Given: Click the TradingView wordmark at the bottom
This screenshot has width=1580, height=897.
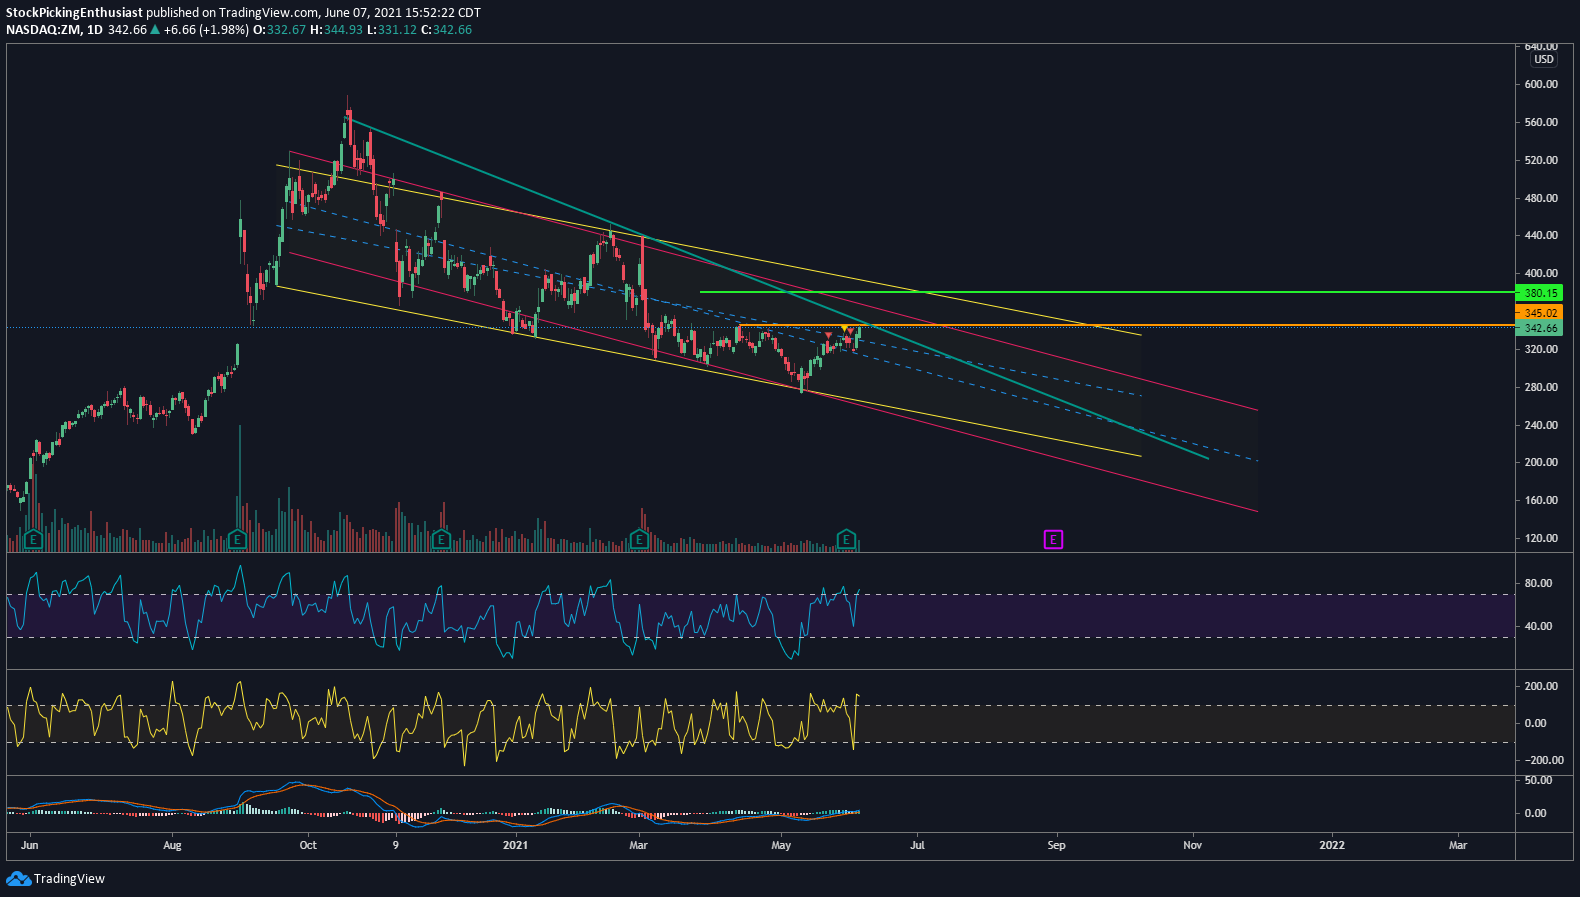Looking at the screenshot, I should (69, 879).
